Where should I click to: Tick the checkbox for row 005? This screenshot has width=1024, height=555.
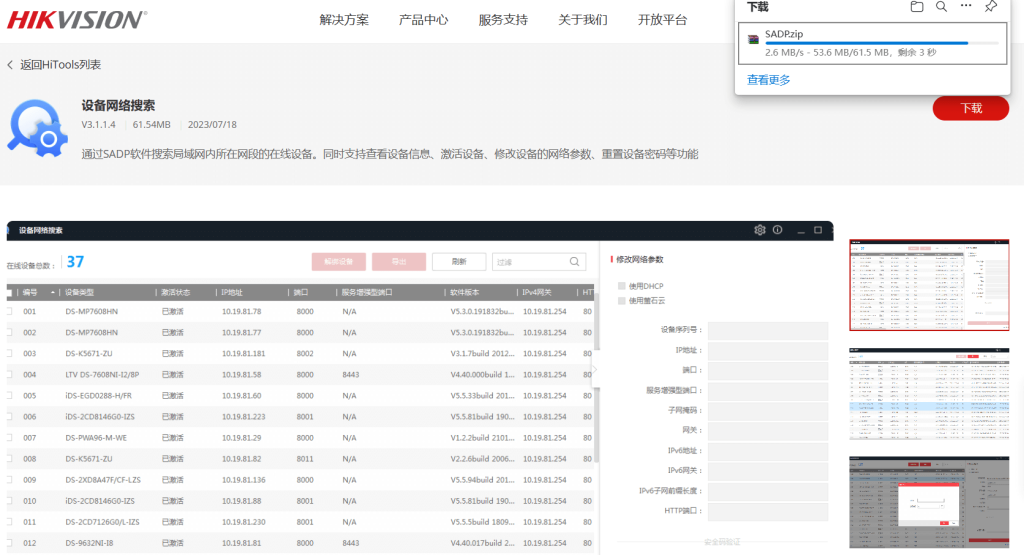9,396
